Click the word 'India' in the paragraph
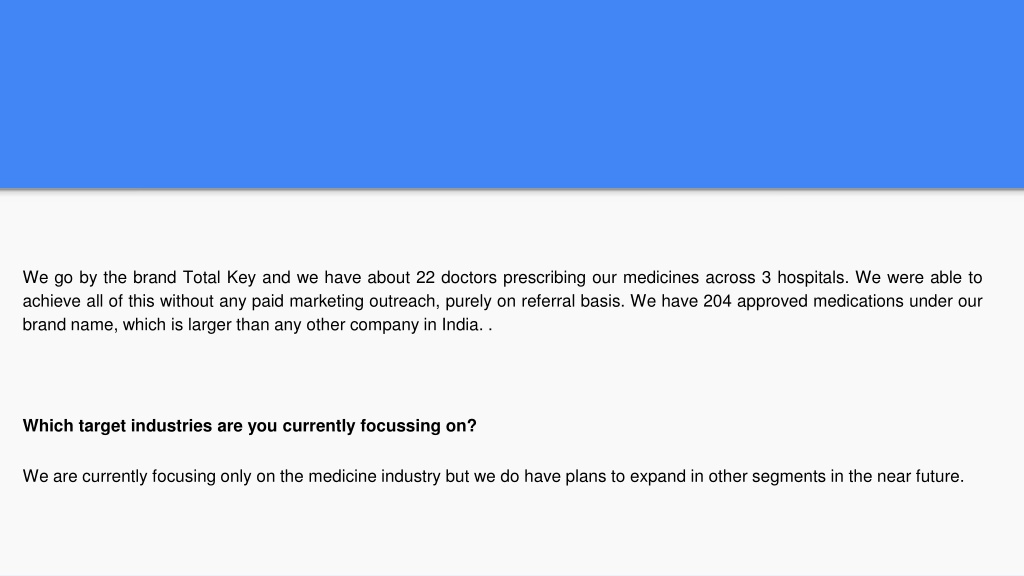The width and height of the screenshot is (1024, 576). point(460,325)
